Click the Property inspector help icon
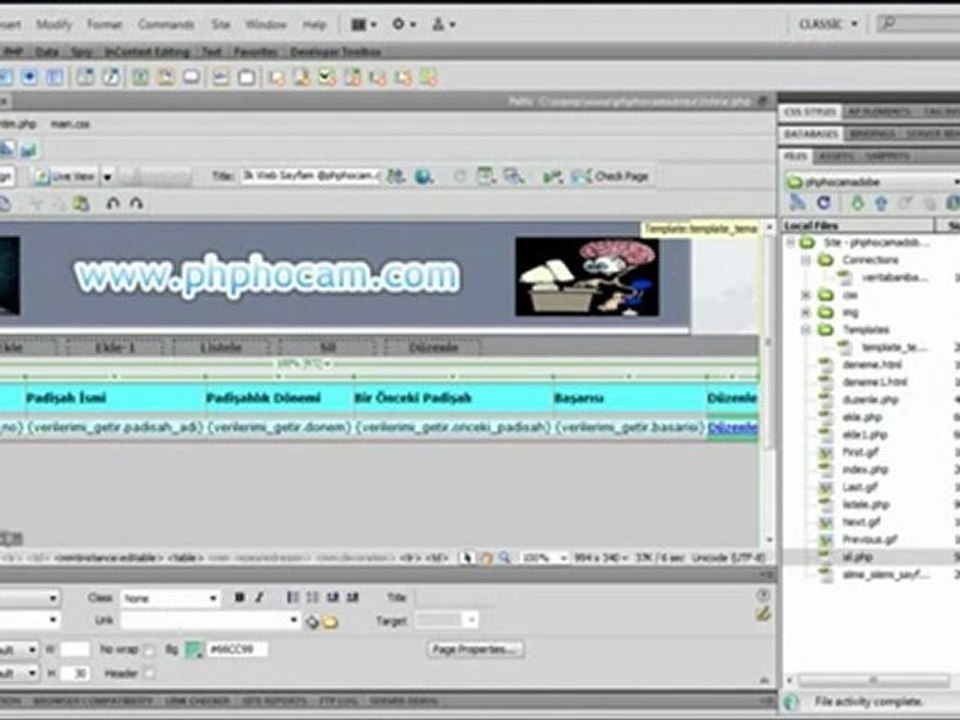960x720 pixels. click(762, 594)
